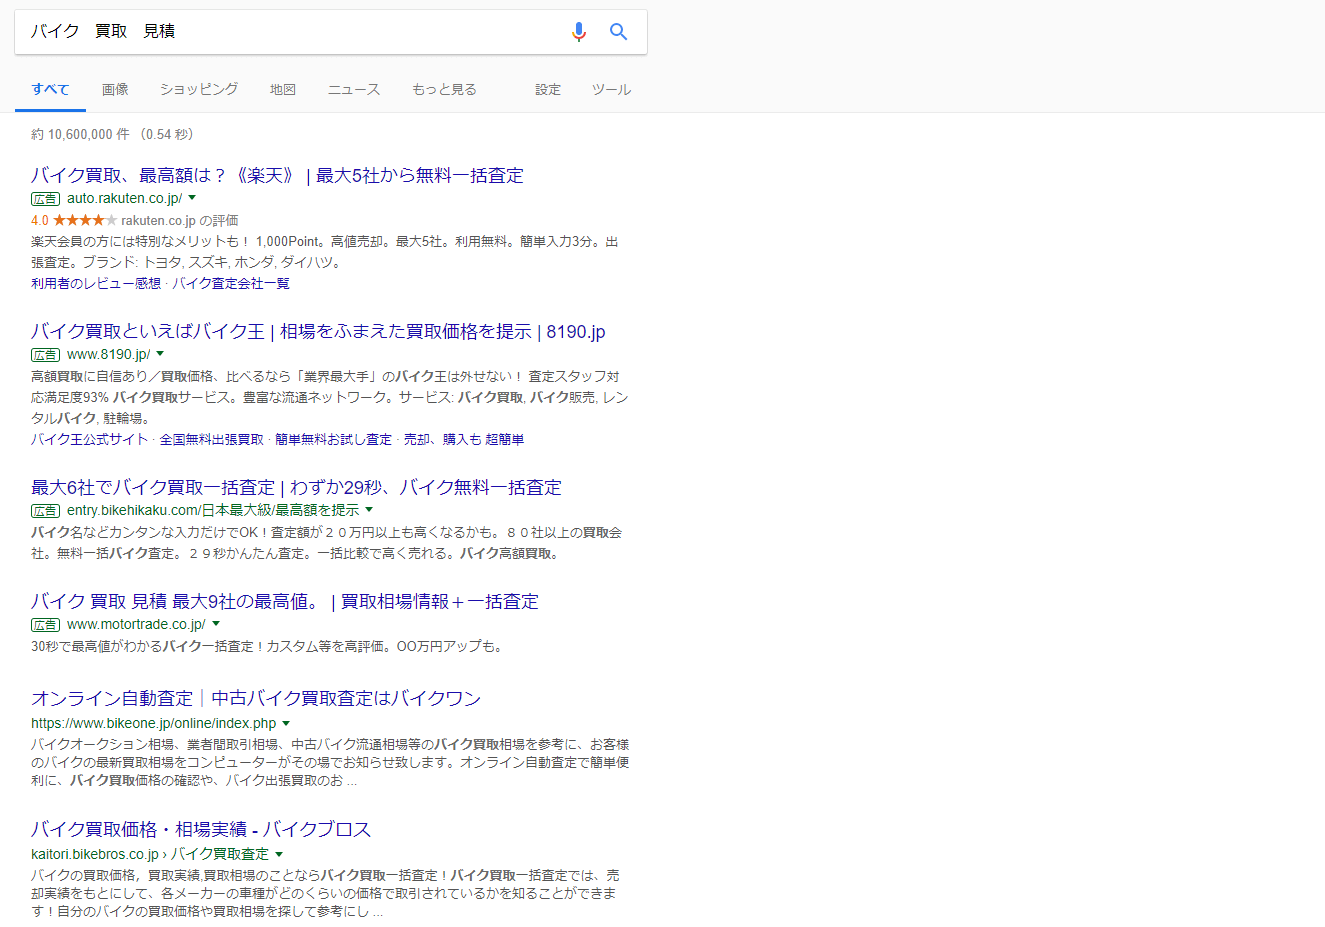Open the バイク買取価格・相場実績 バイクブロス result
This screenshot has width=1325, height=927.
(x=201, y=829)
